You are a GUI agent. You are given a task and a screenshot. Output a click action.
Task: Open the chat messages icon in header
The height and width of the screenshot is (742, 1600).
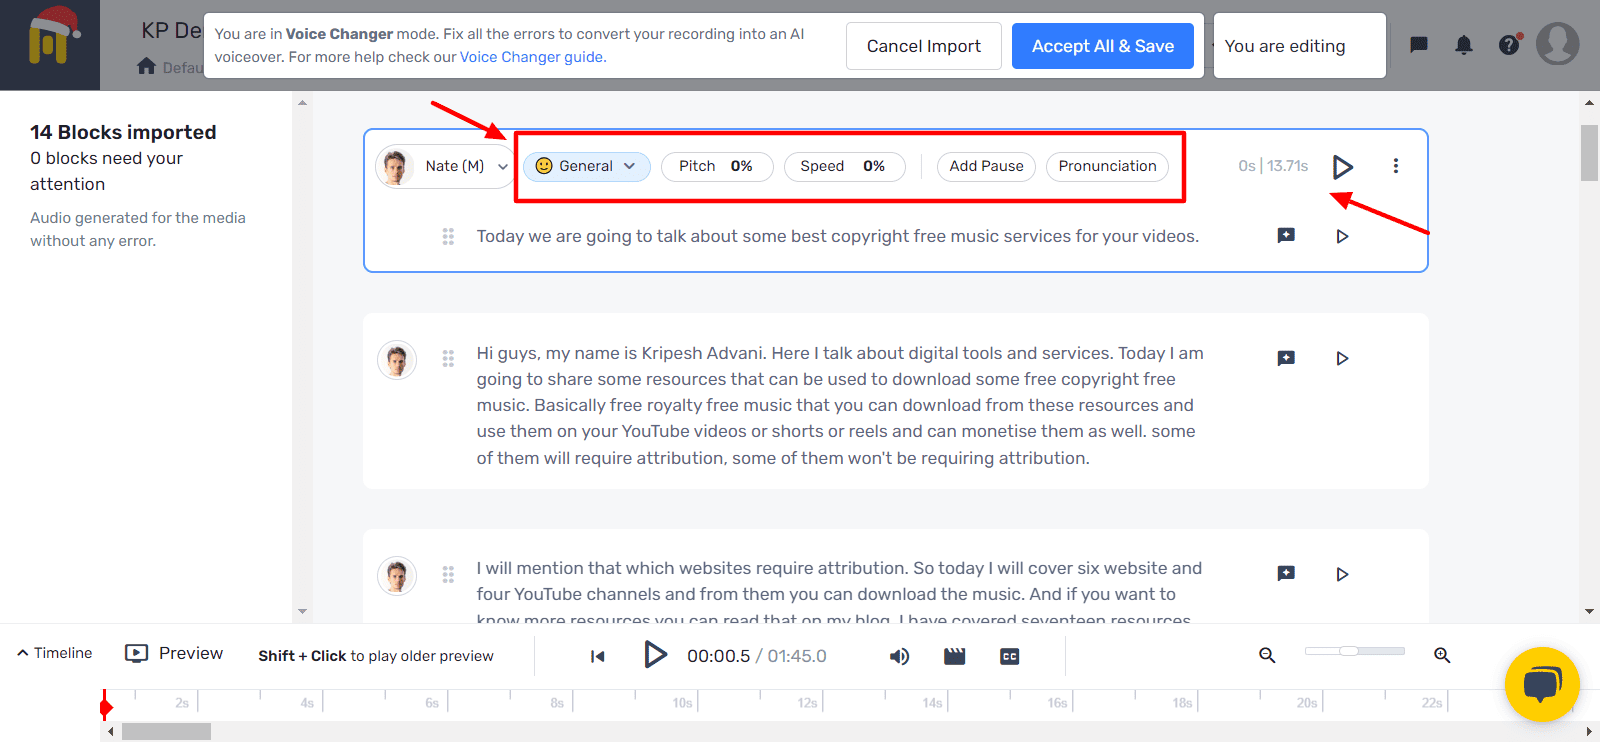1418,45
